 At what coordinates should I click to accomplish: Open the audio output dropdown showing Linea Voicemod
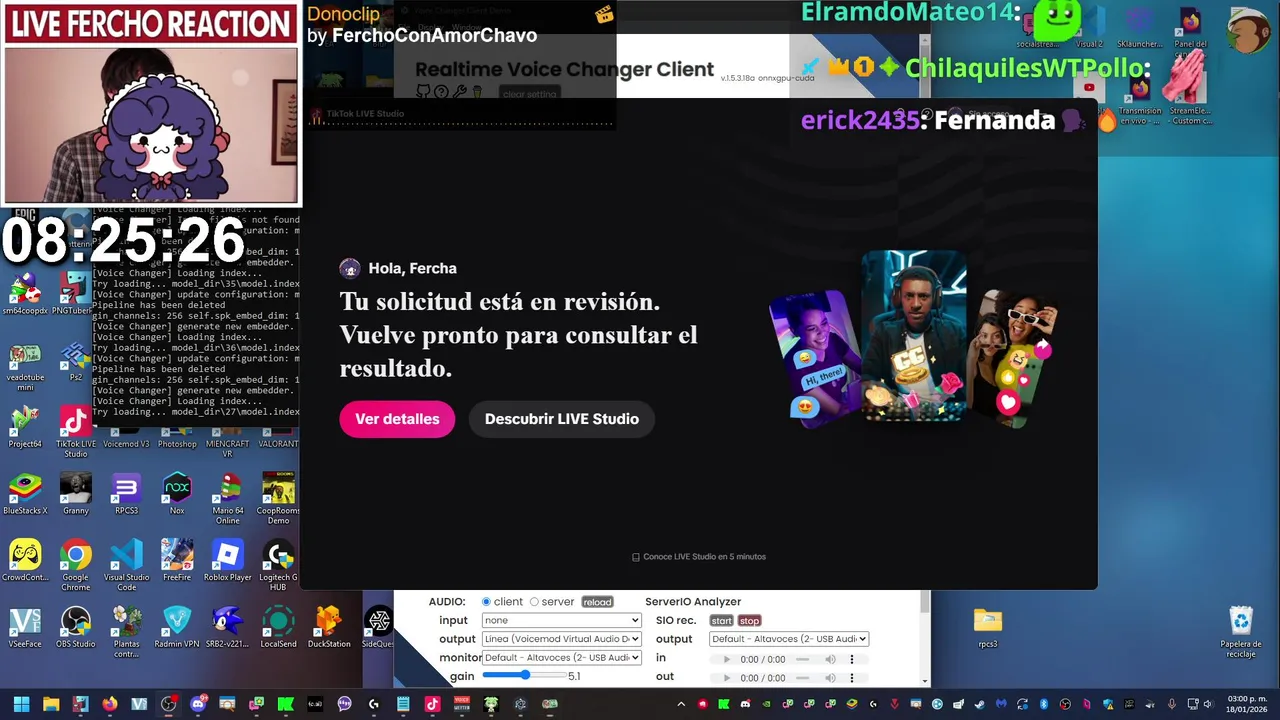(561, 639)
